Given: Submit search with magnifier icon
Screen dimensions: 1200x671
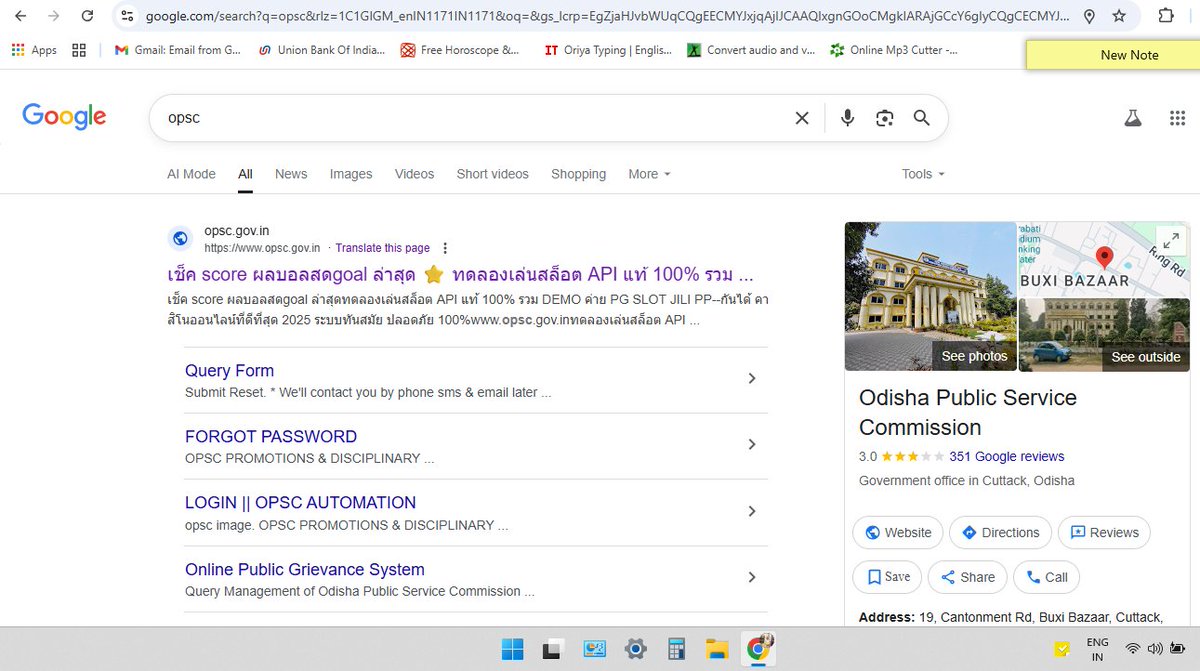Looking at the screenshot, I should [922, 118].
